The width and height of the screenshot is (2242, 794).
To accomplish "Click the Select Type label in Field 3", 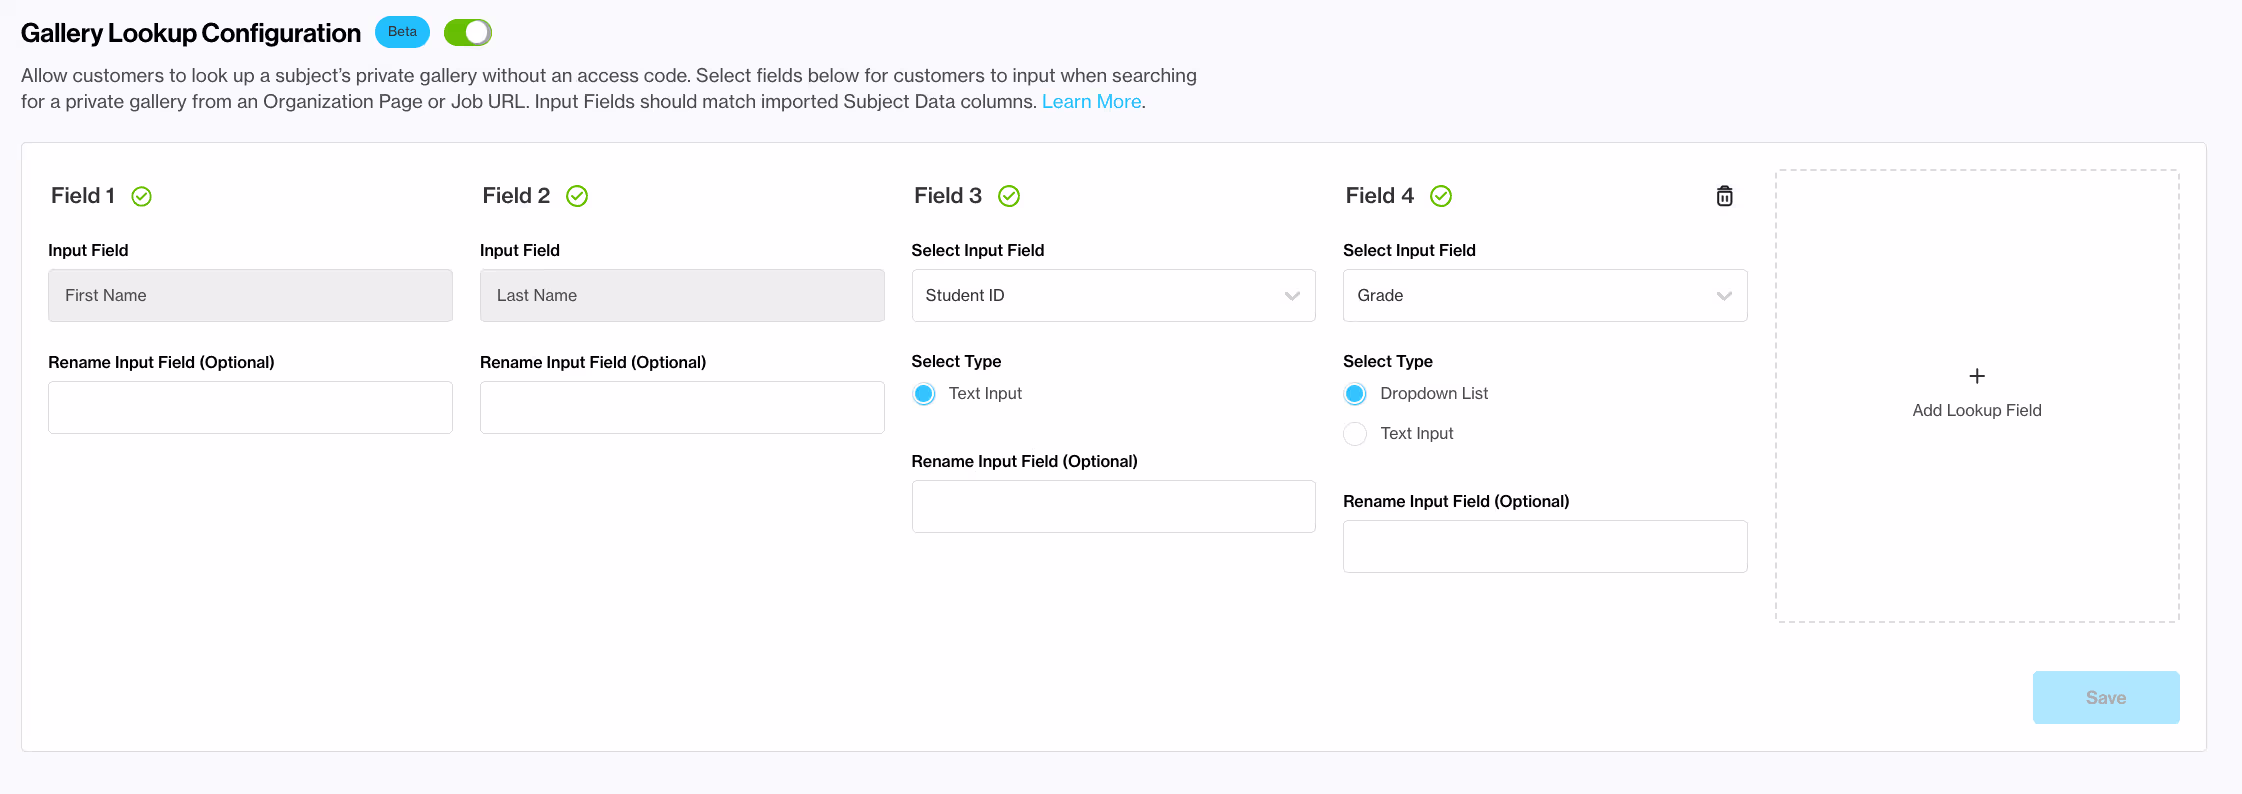I will [x=956, y=361].
